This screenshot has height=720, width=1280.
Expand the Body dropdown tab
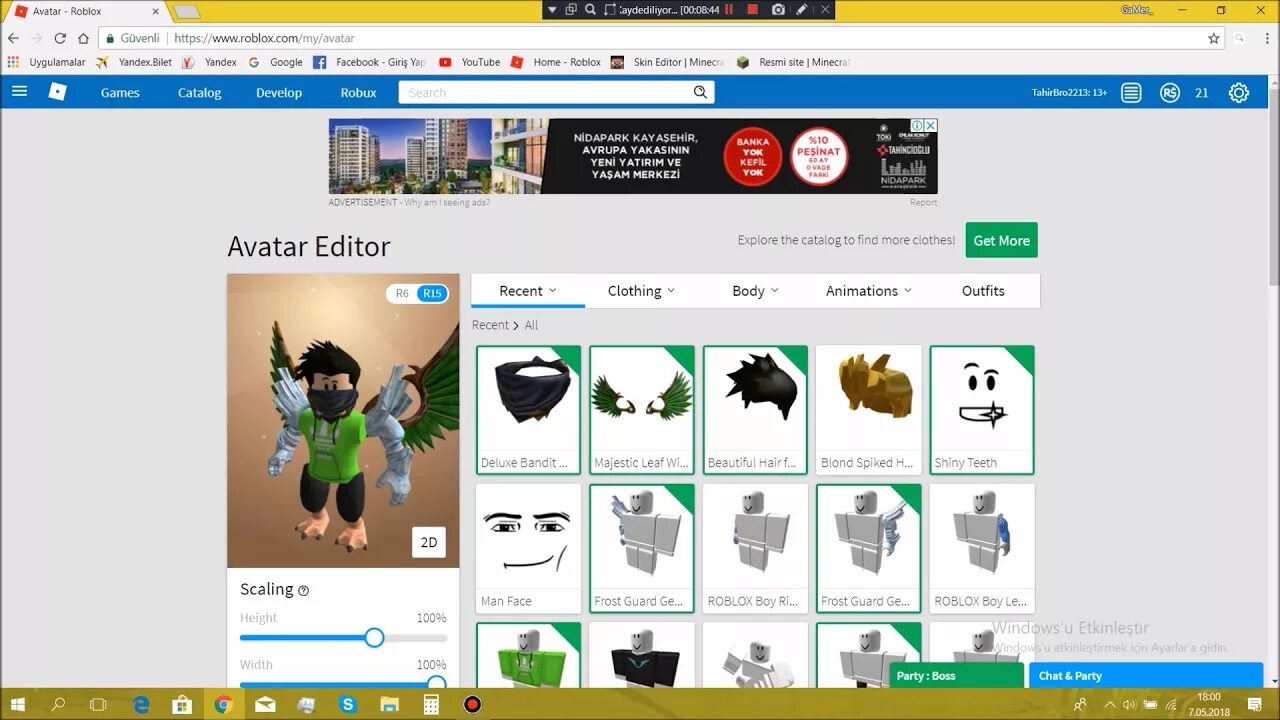(x=755, y=291)
